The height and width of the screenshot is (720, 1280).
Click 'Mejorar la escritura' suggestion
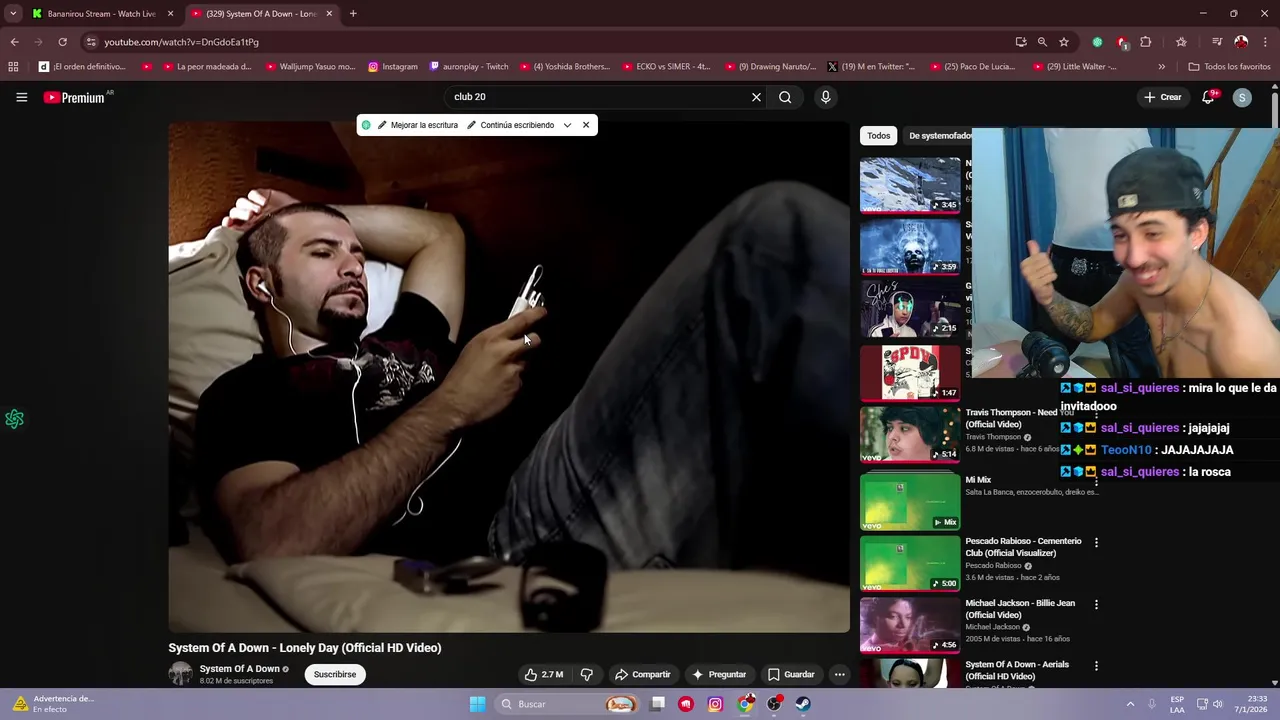pos(418,125)
